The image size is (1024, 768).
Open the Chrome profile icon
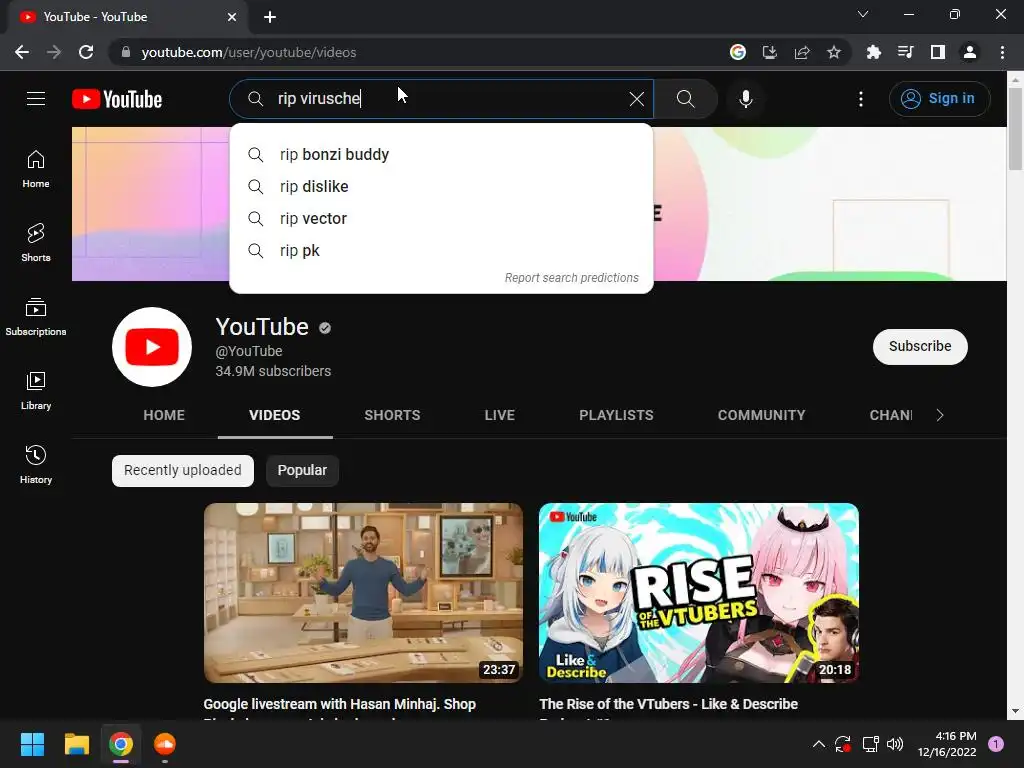pos(970,52)
